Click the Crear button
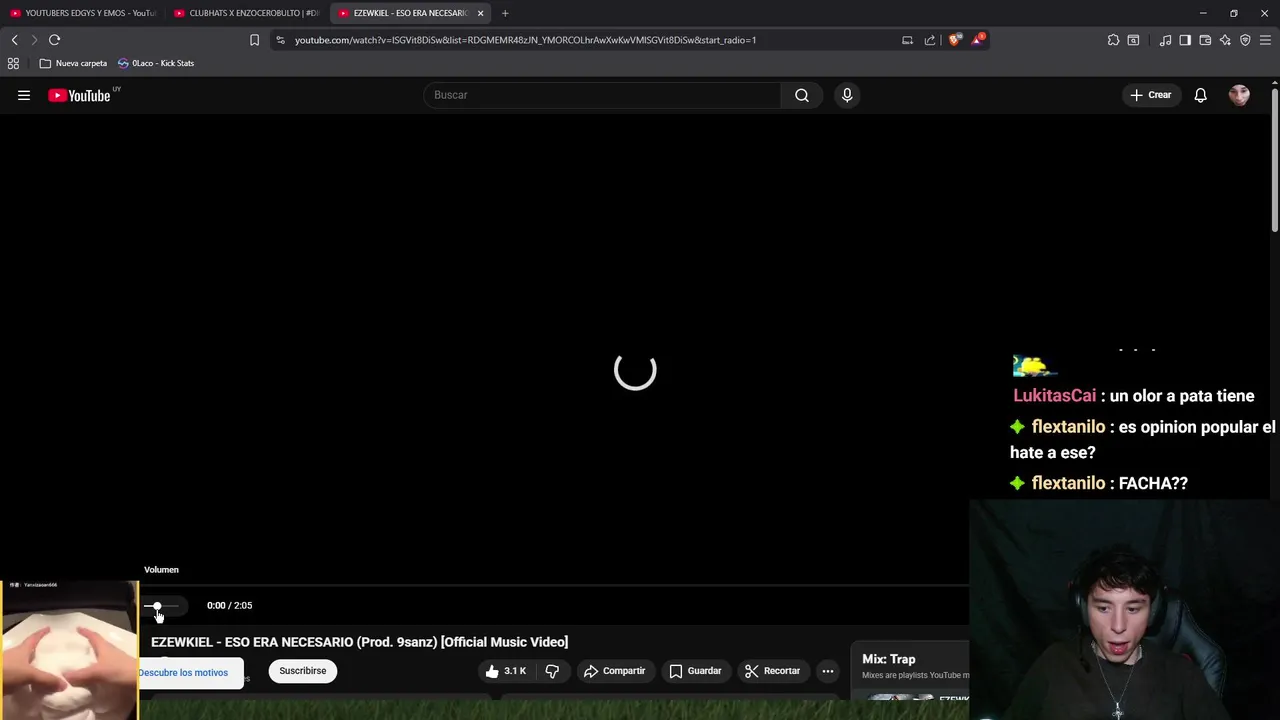Image resolution: width=1280 pixels, height=720 pixels. 1150,95
